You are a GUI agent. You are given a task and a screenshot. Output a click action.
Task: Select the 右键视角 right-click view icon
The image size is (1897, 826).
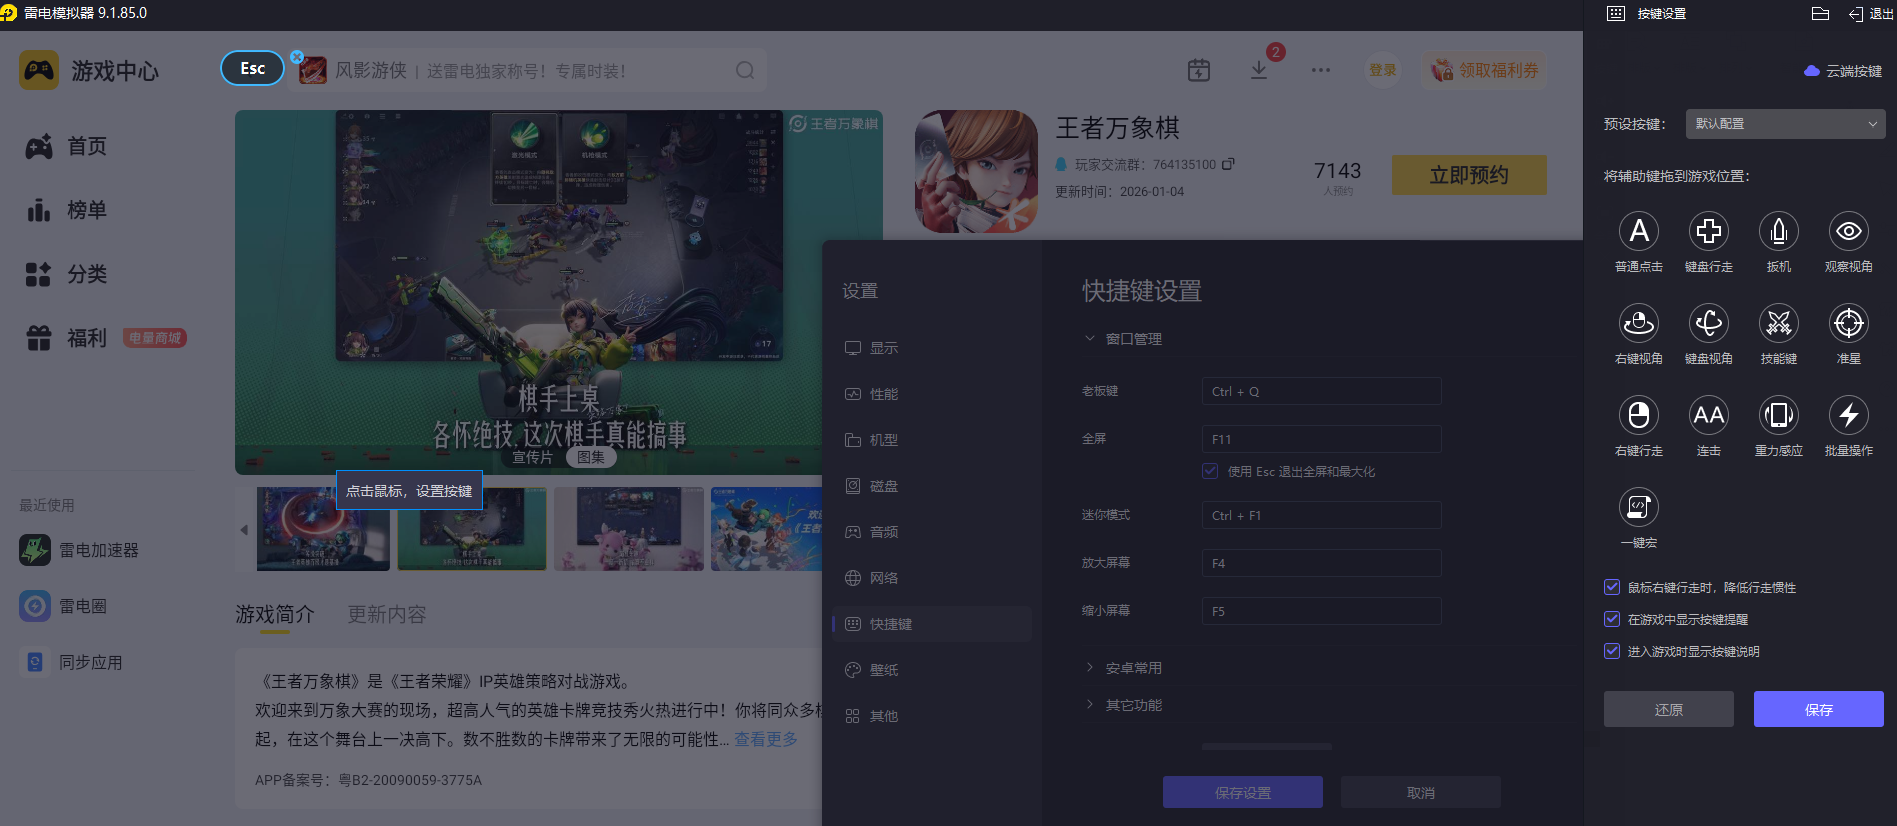click(1638, 323)
